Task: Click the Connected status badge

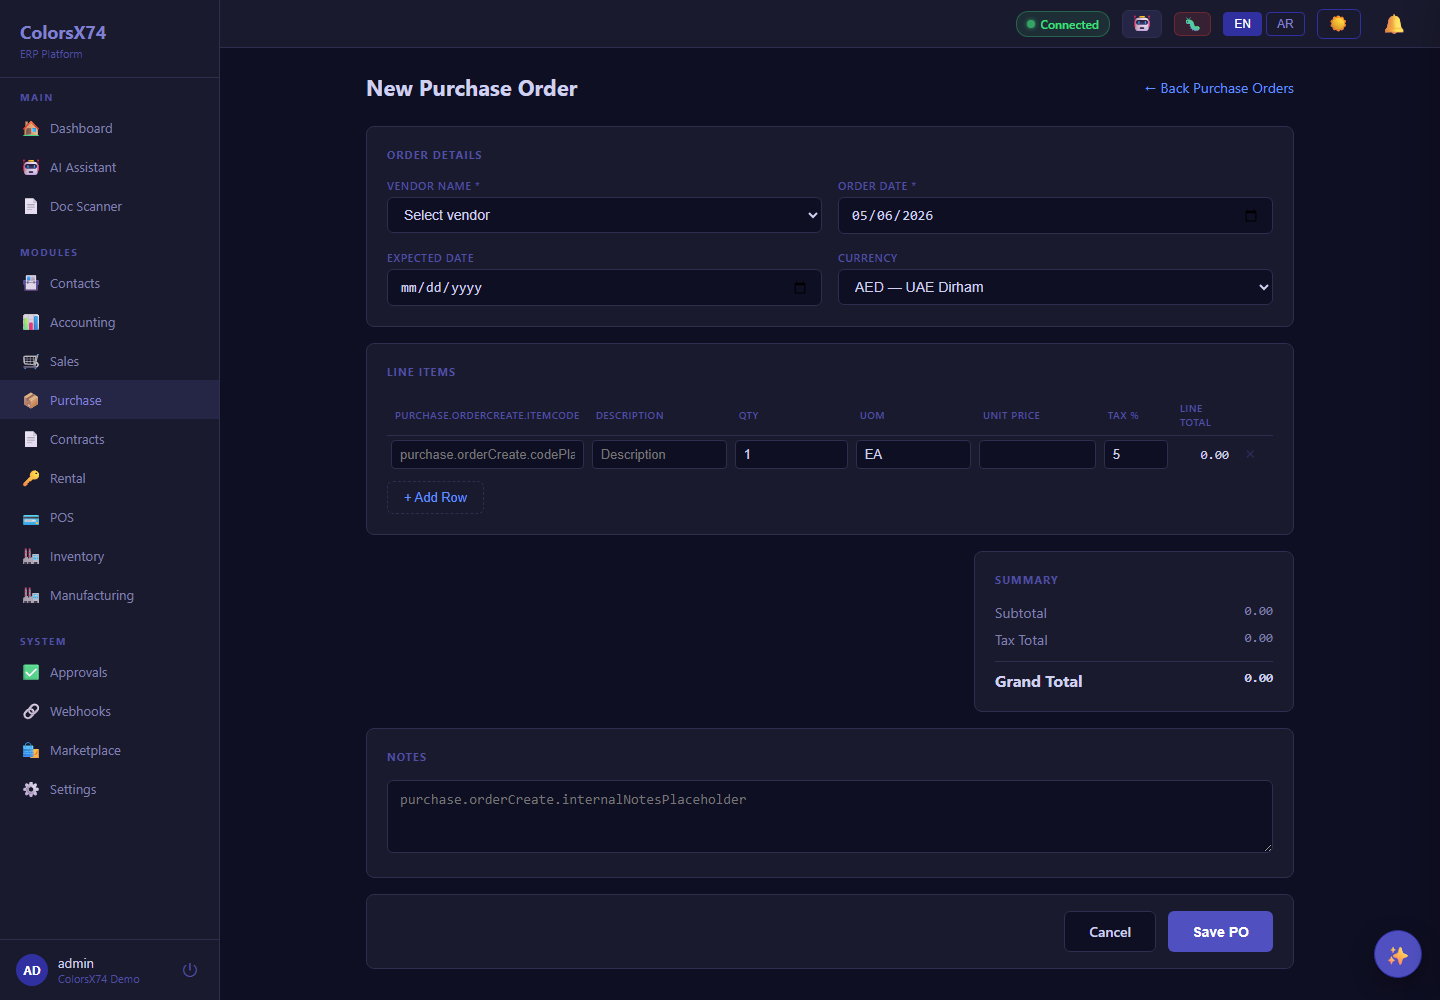Action: [1063, 24]
